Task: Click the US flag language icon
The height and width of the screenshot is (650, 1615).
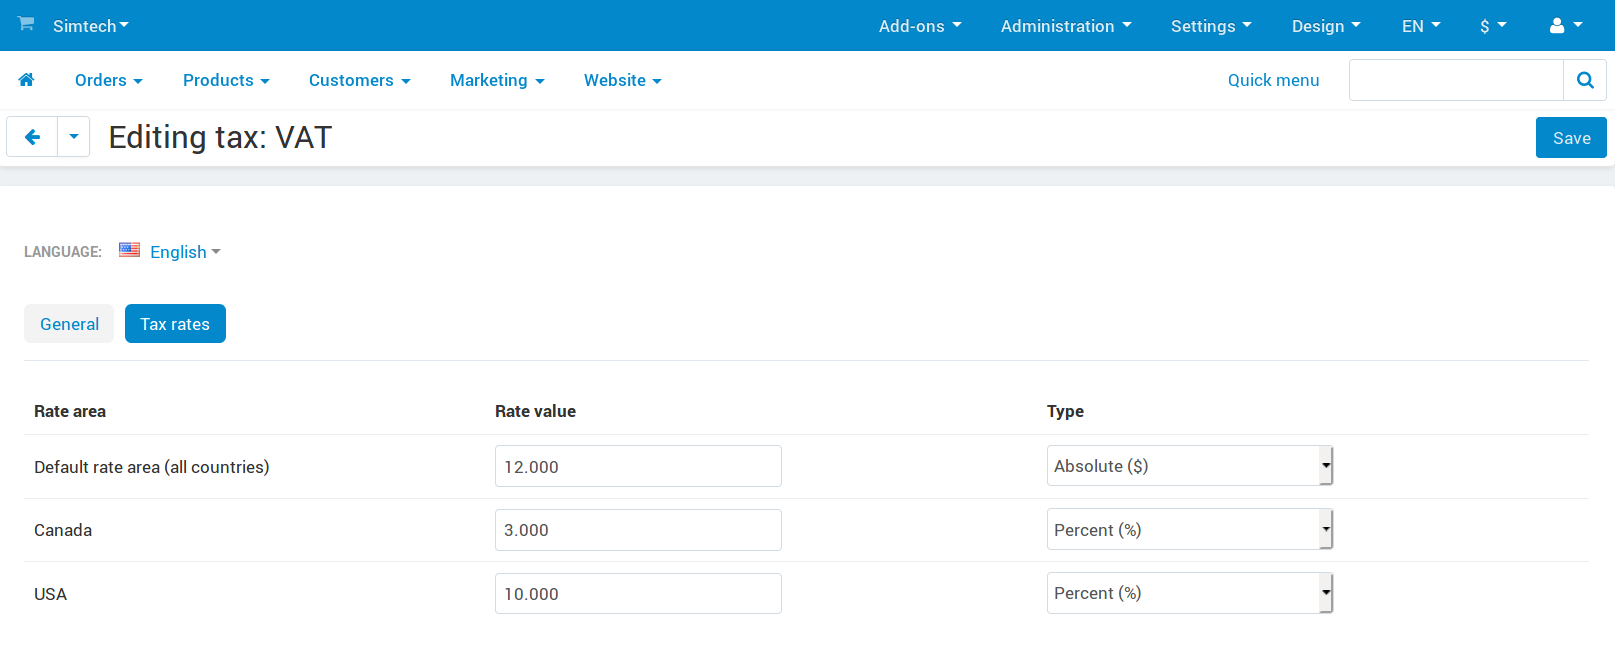Action: (x=129, y=250)
